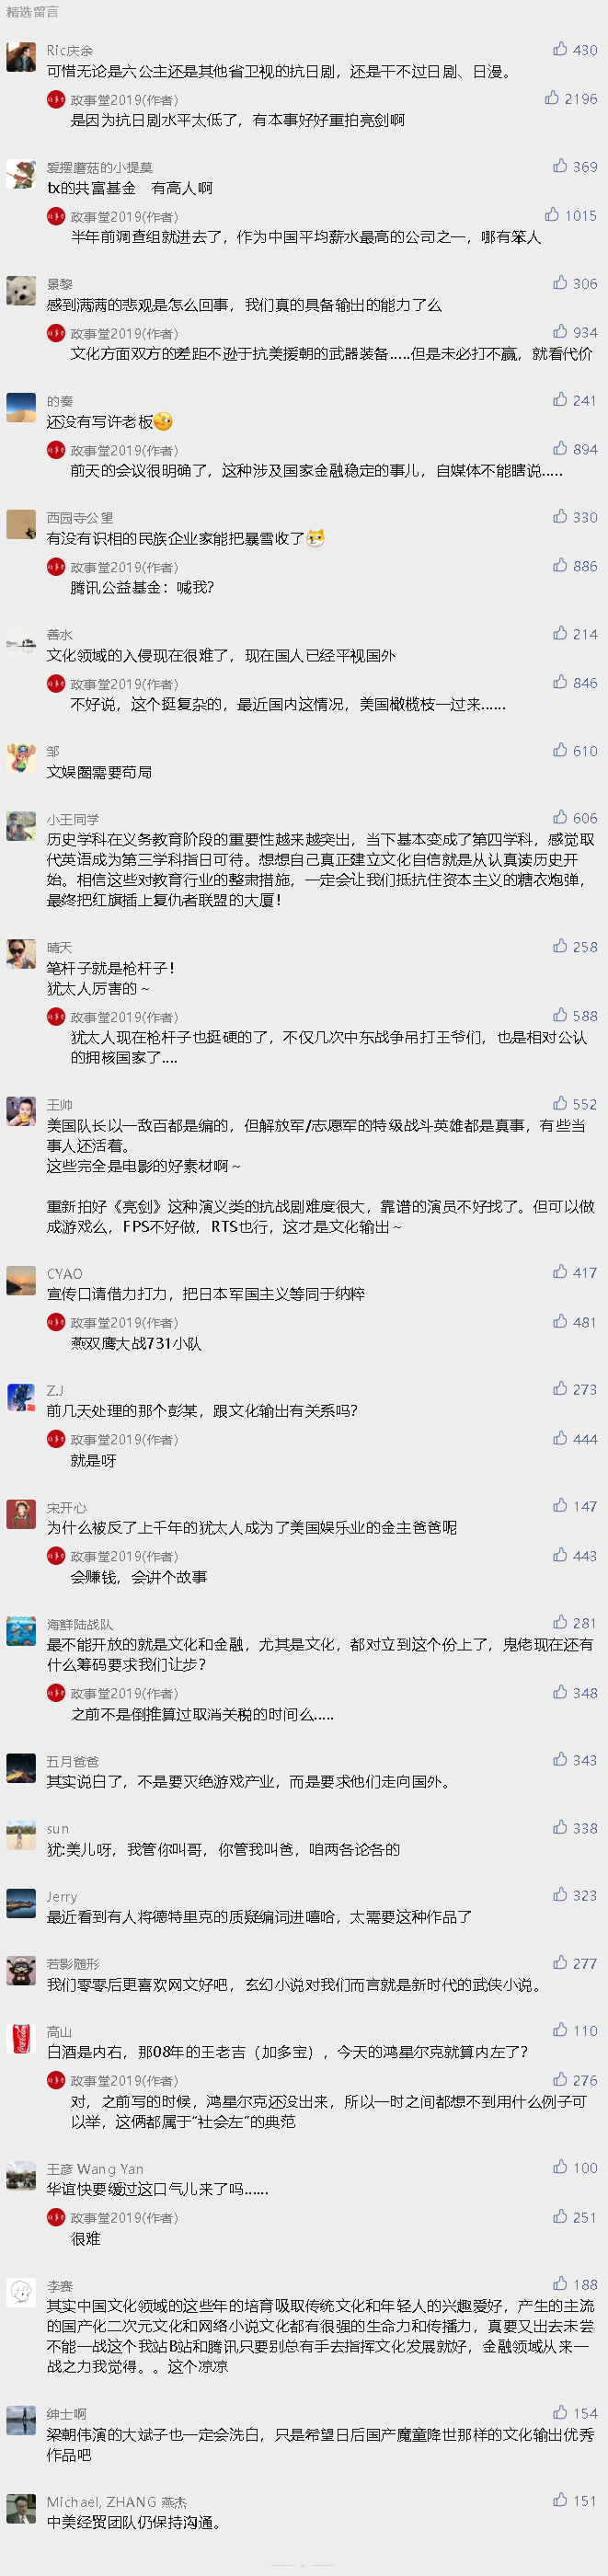Click 政事堂2019 author name under 景黎's comment
Image resolution: width=608 pixels, height=2576 pixels.
pos(124,334)
